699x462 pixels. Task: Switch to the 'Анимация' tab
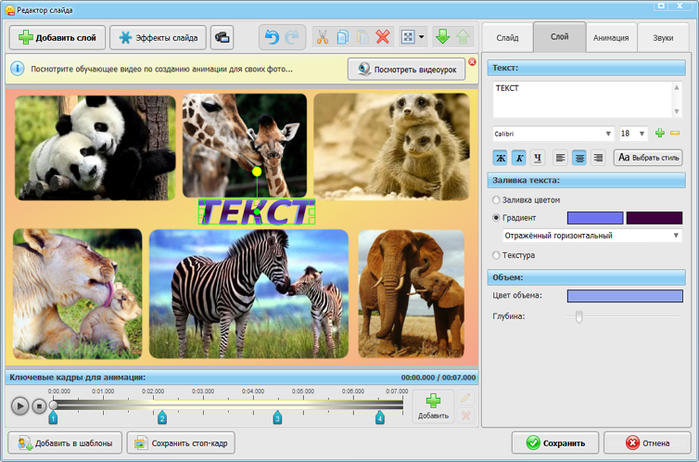[x=611, y=37]
